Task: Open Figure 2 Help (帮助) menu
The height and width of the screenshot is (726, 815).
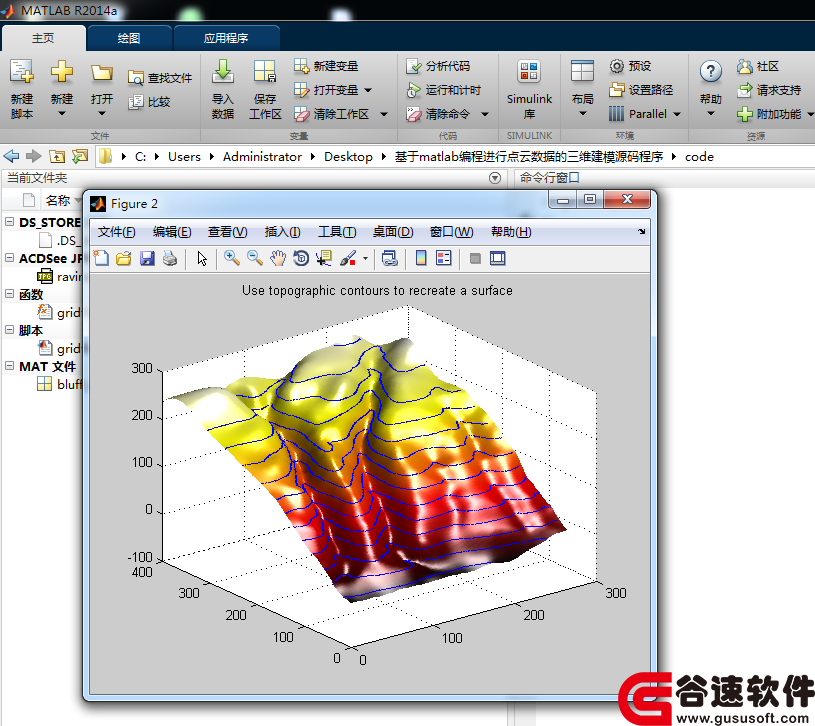Action: [511, 232]
